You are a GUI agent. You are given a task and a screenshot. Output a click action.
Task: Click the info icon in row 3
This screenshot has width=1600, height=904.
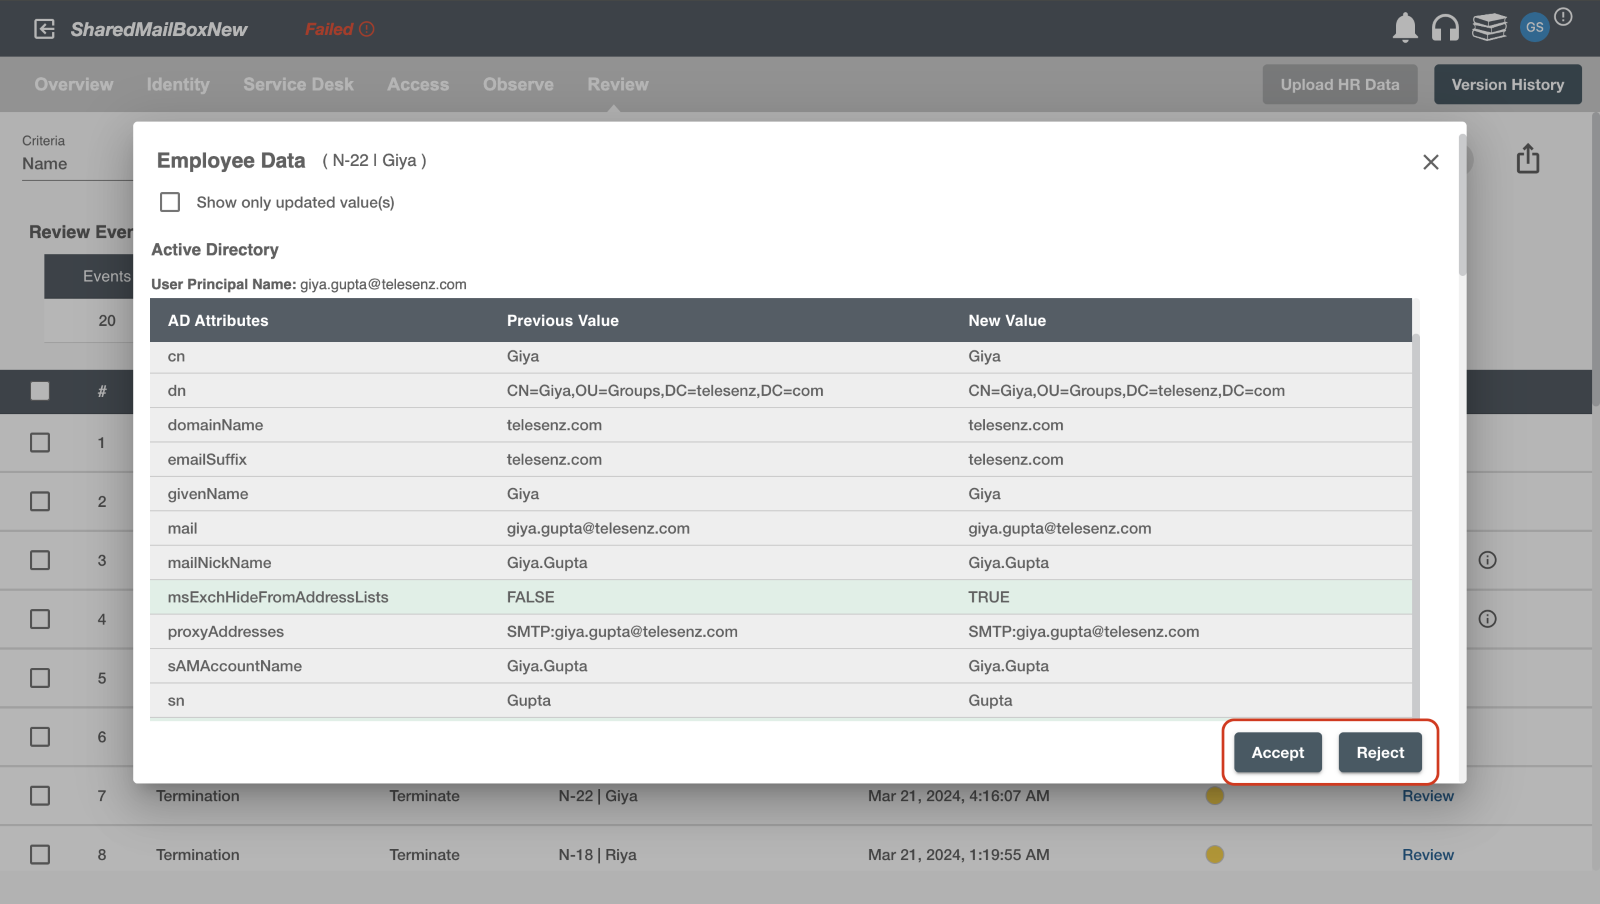click(x=1488, y=560)
